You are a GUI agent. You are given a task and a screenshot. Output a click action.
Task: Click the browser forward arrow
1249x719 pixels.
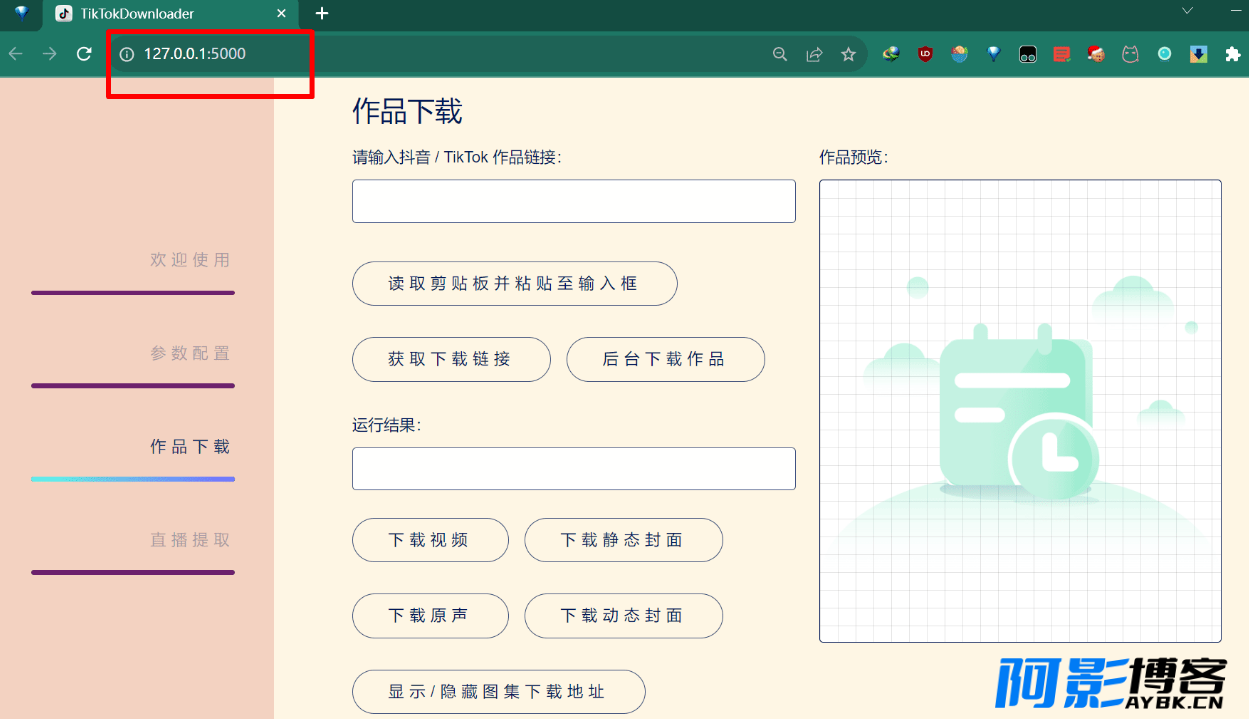point(50,54)
